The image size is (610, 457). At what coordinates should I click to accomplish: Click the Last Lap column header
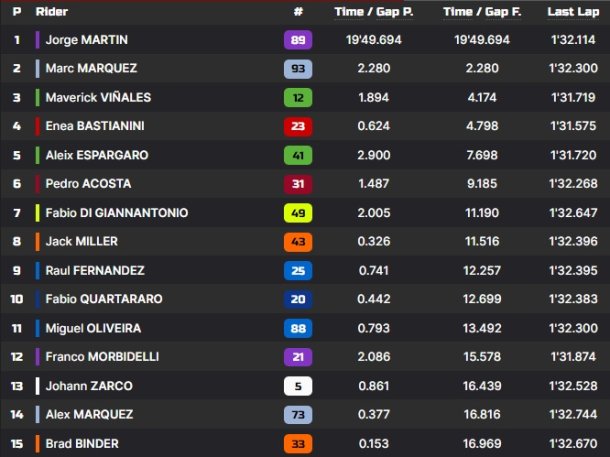tap(573, 12)
